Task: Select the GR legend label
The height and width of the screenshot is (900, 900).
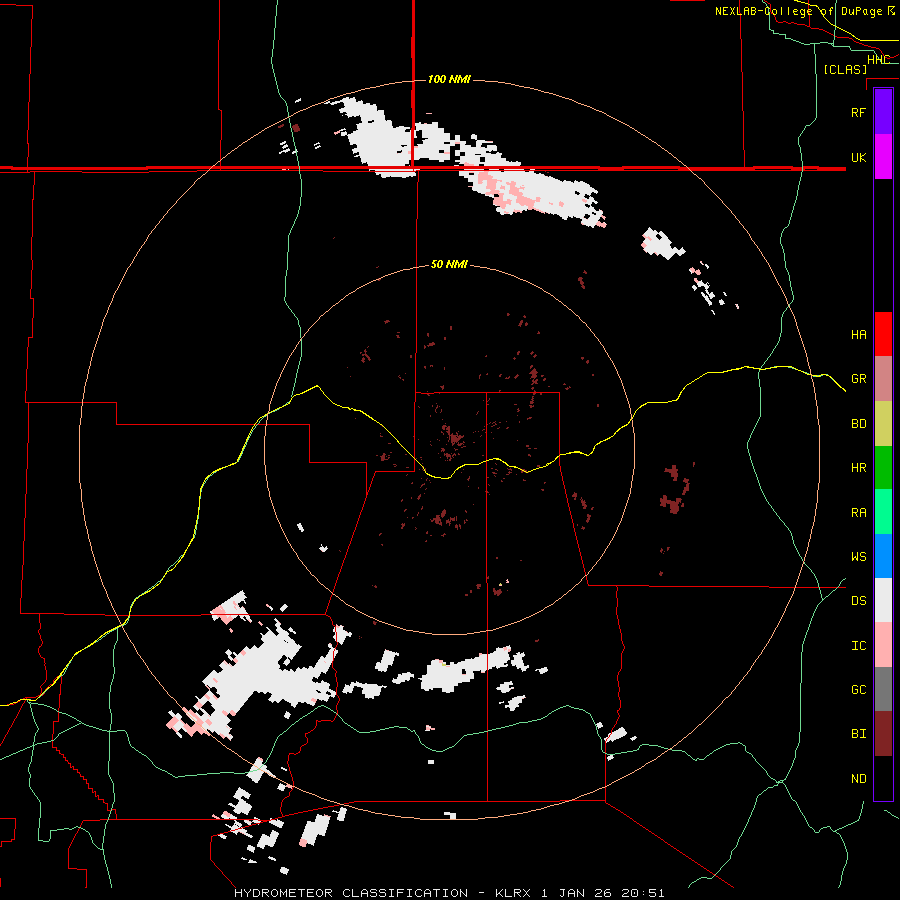Action: 859,379
